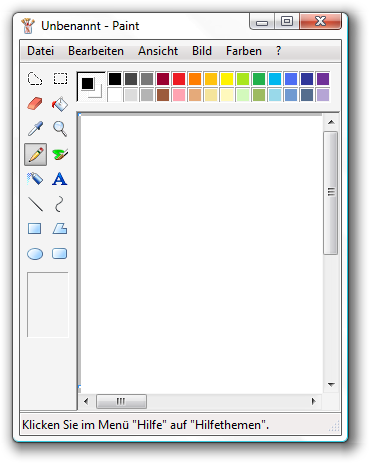Image resolution: width=370 pixels, height=464 pixels.
Task: Open the Bild menu
Action: tap(202, 51)
